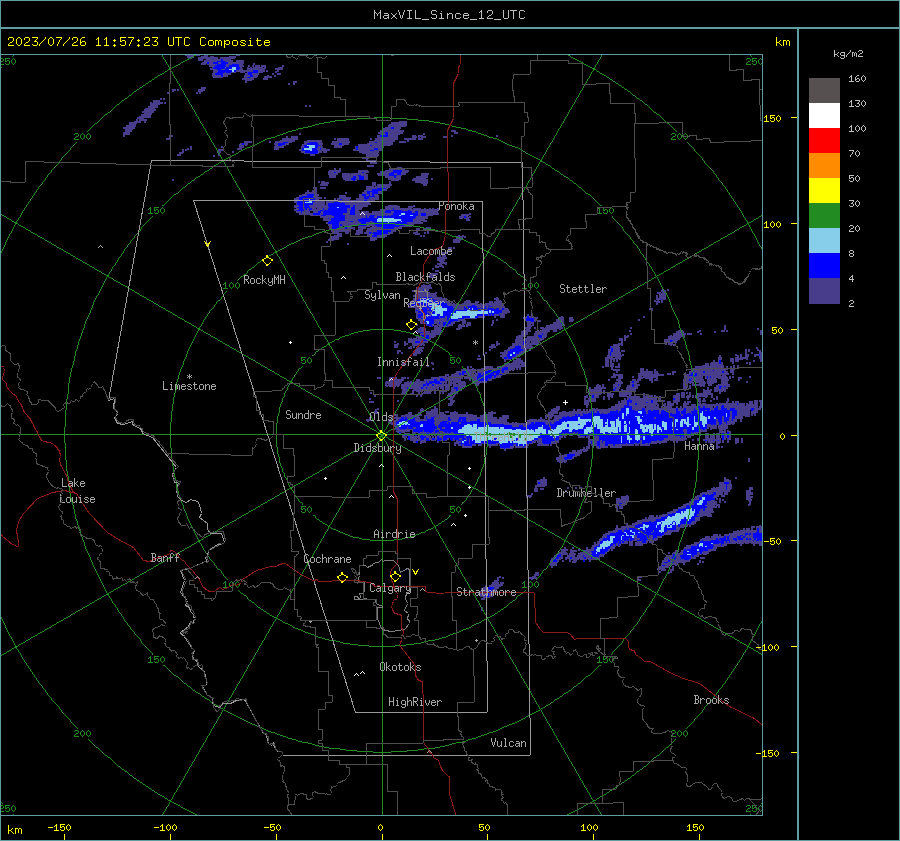Click the 2023/07/26 11:57:23 UTC Composite timestamp
The image size is (900, 841).
point(138,42)
